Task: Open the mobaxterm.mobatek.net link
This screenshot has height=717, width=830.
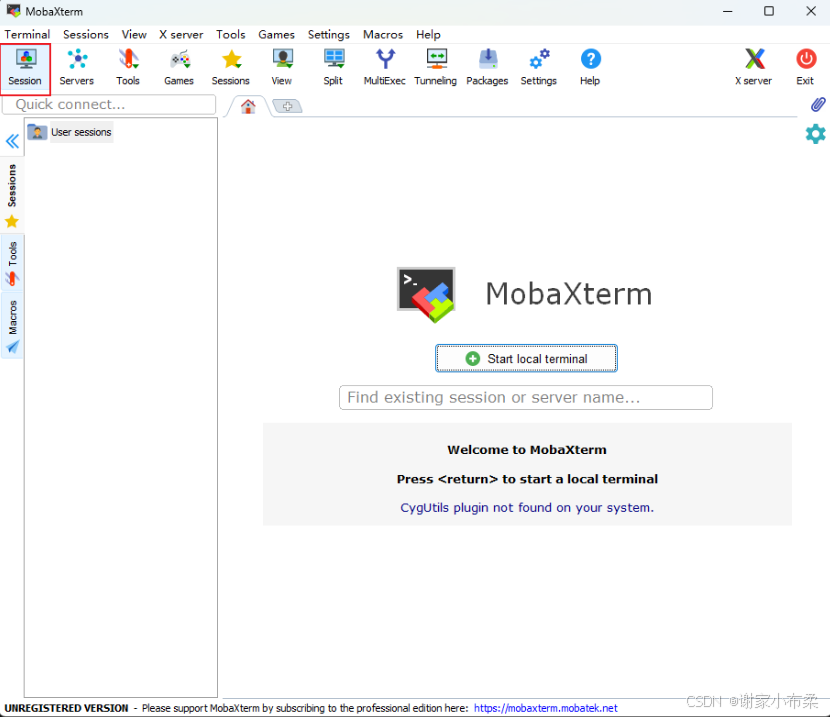Action: 546,708
